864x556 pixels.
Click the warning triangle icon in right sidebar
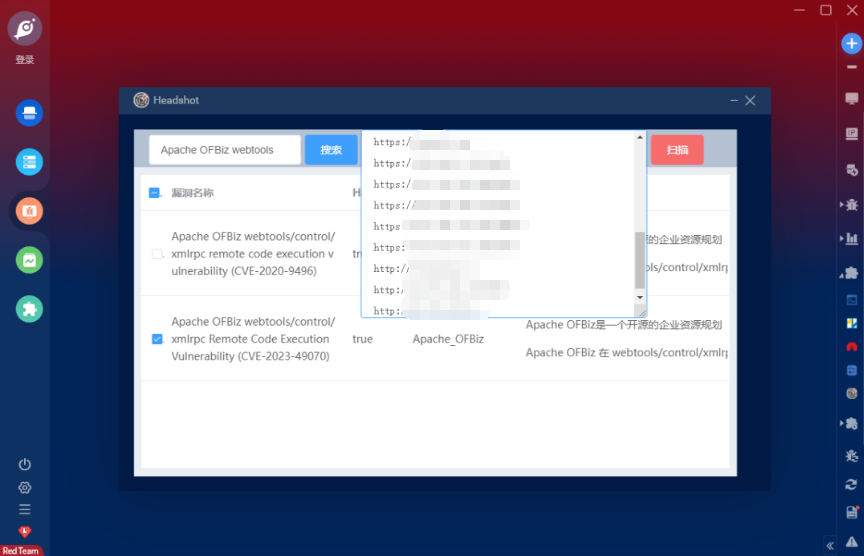click(851, 542)
